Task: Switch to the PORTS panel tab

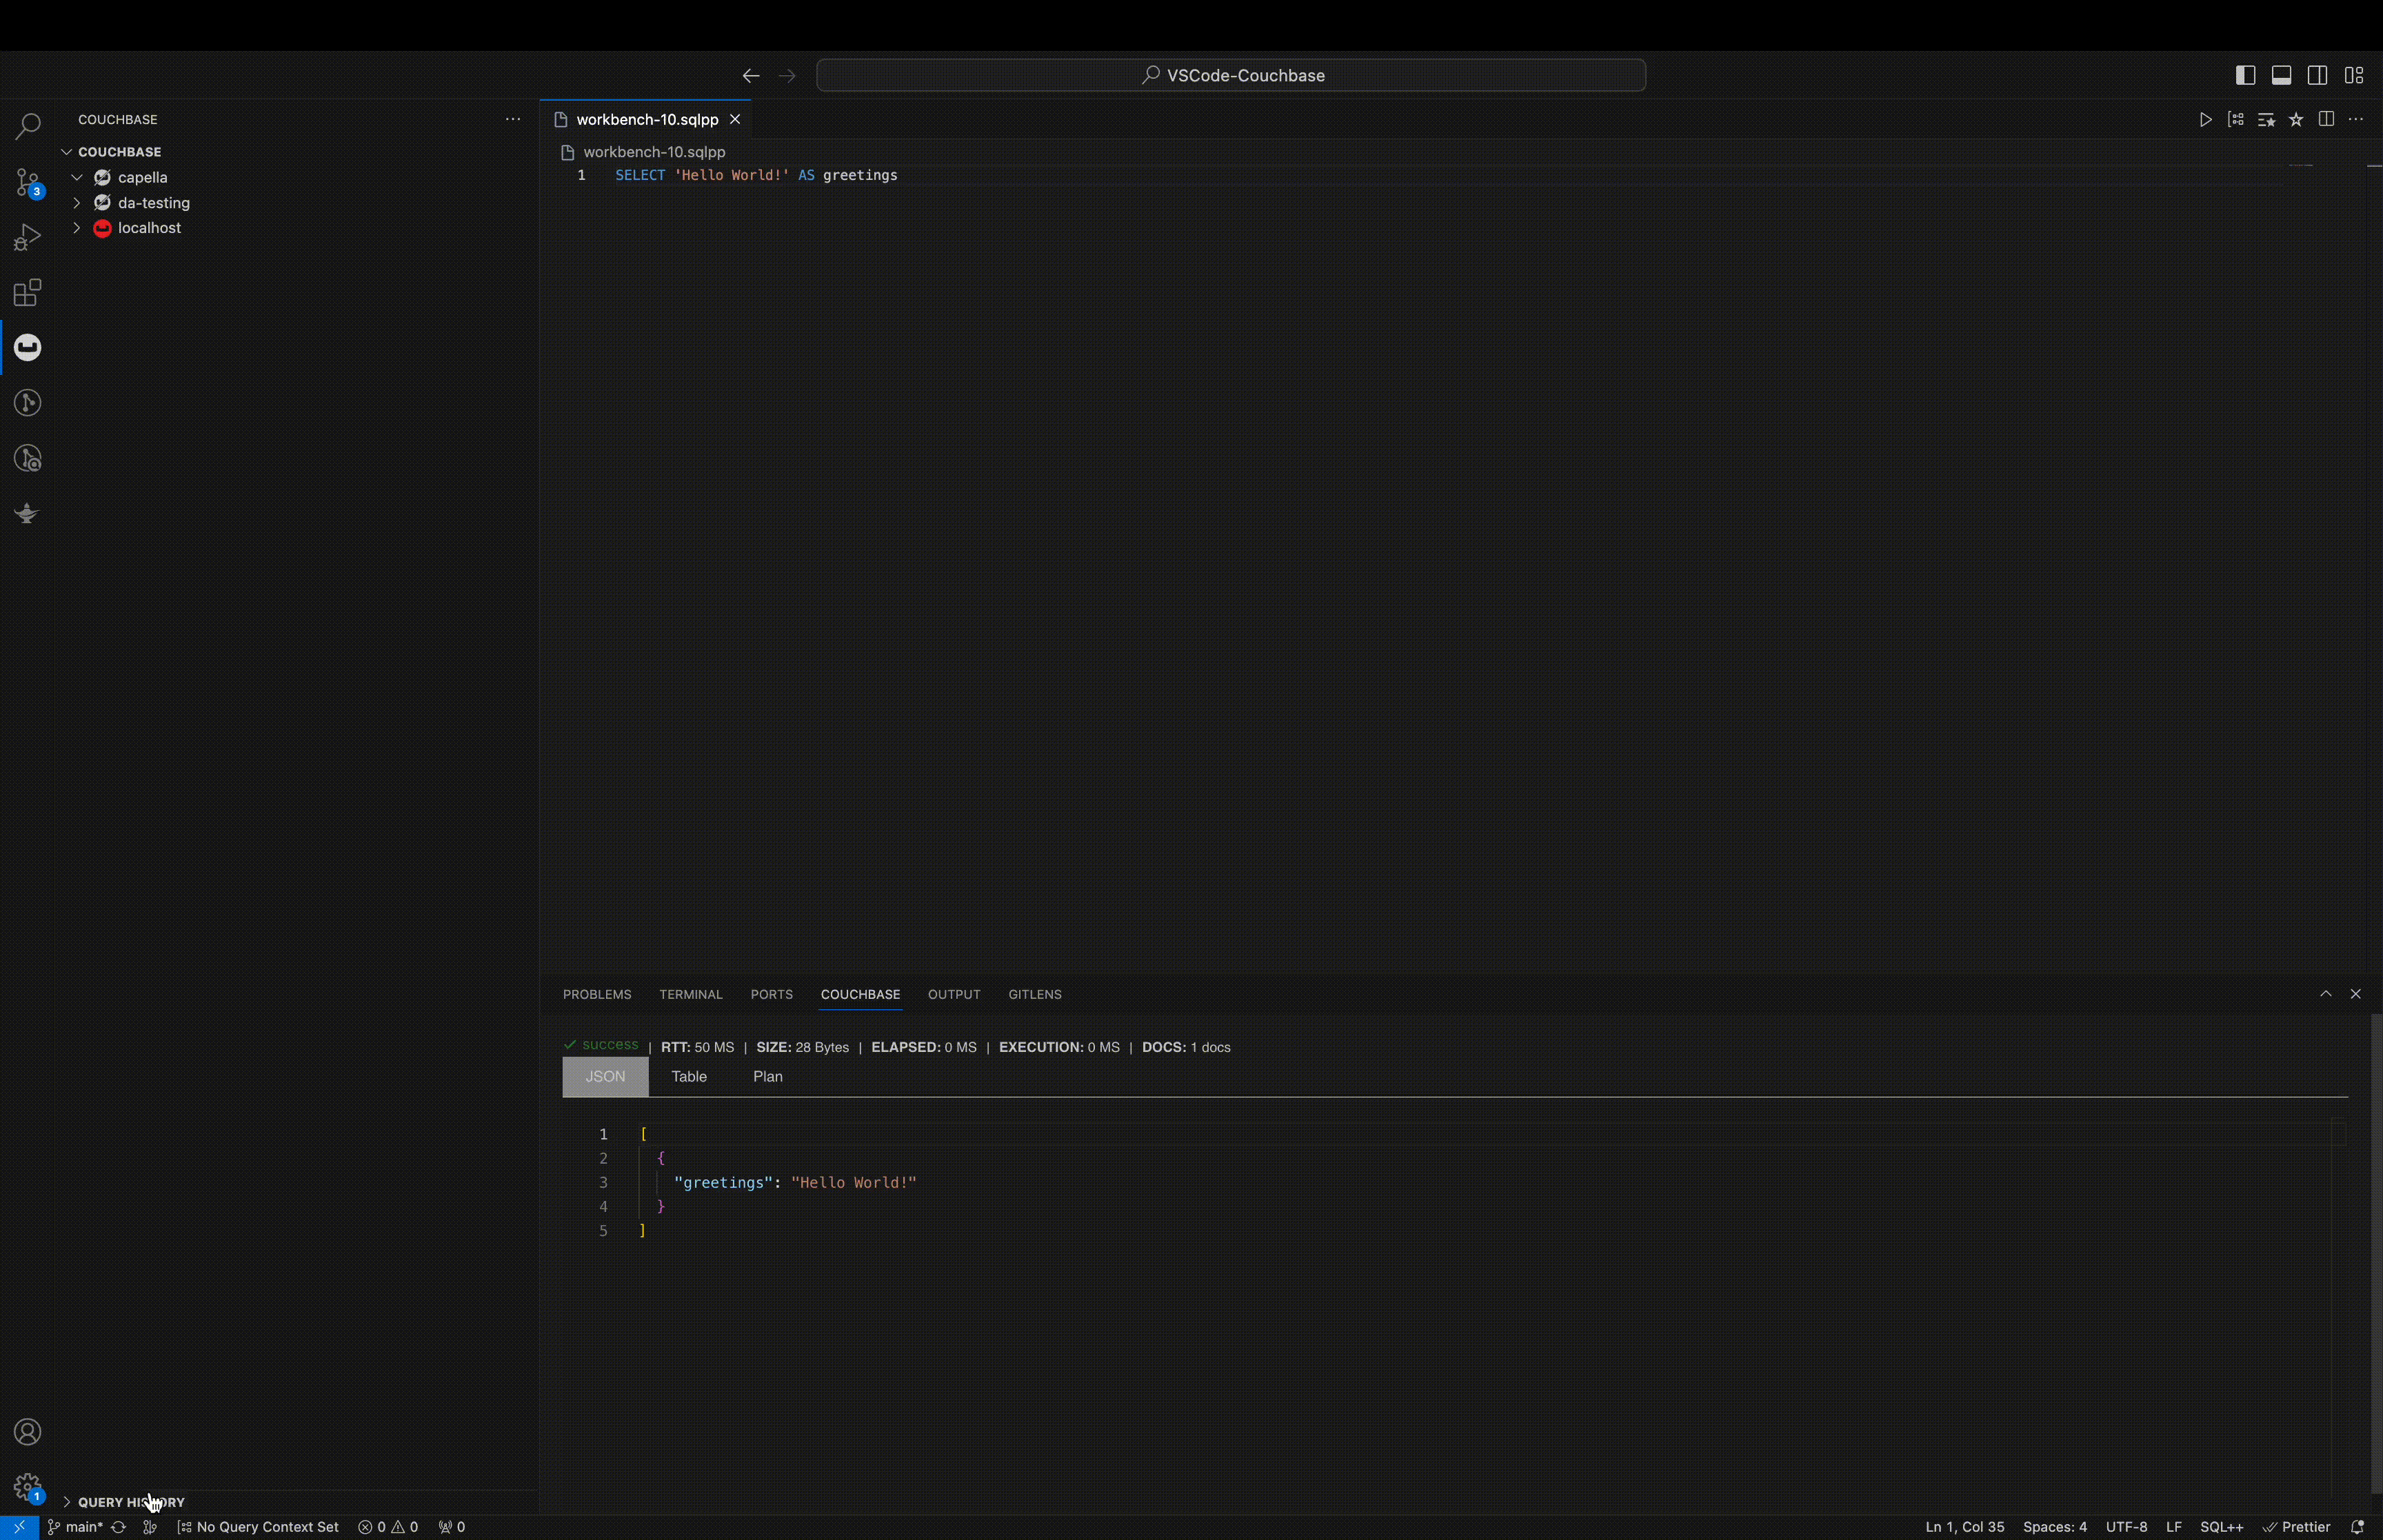Action: [x=771, y=994]
